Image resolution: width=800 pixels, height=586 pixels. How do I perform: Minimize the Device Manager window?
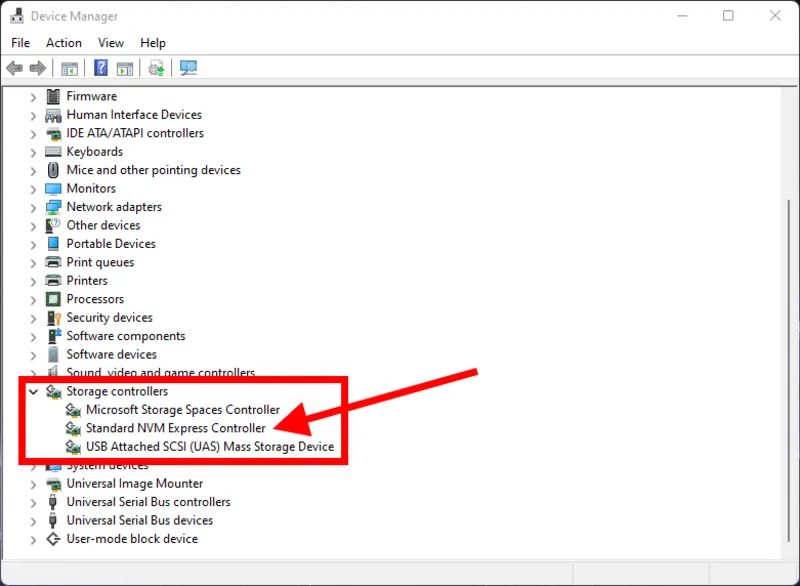click(682, 16)
